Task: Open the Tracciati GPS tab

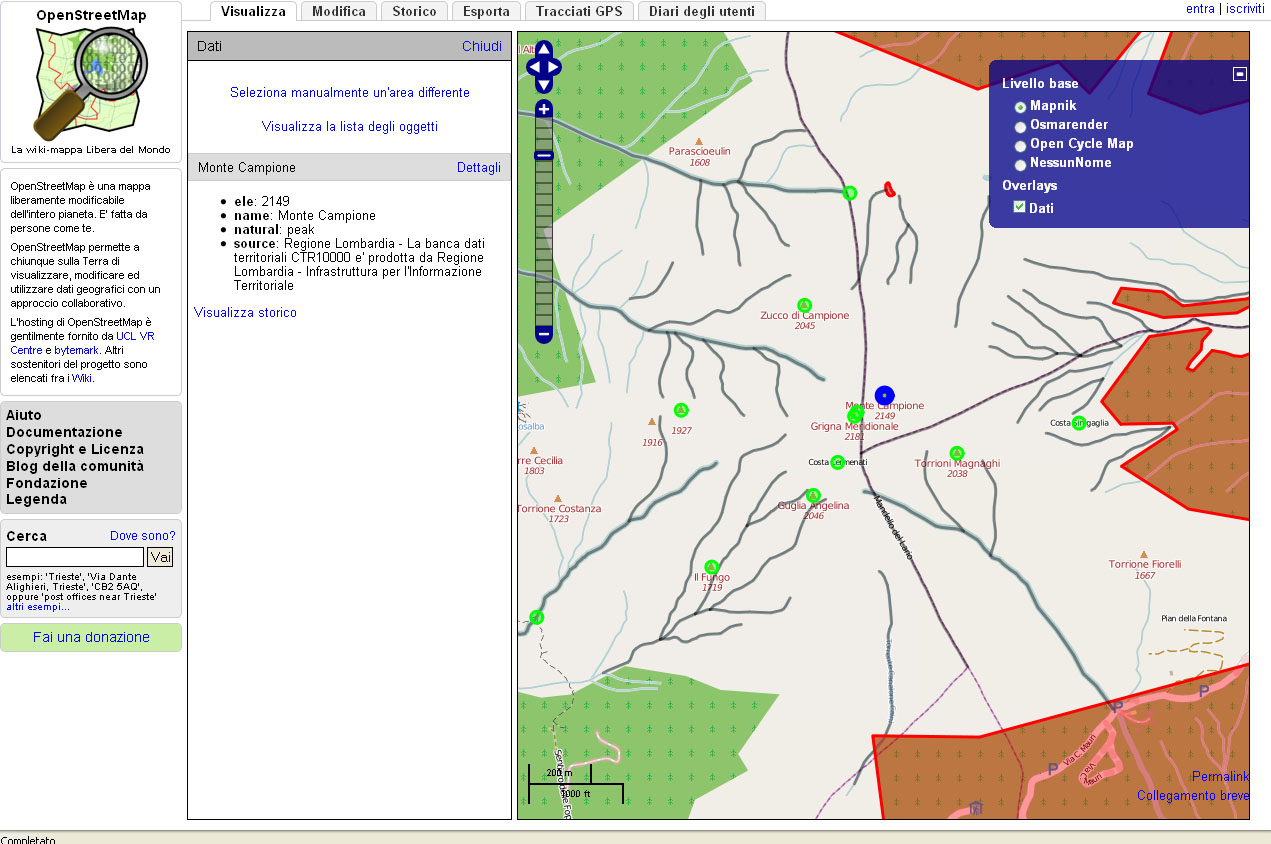Action: tap(579, 11)
